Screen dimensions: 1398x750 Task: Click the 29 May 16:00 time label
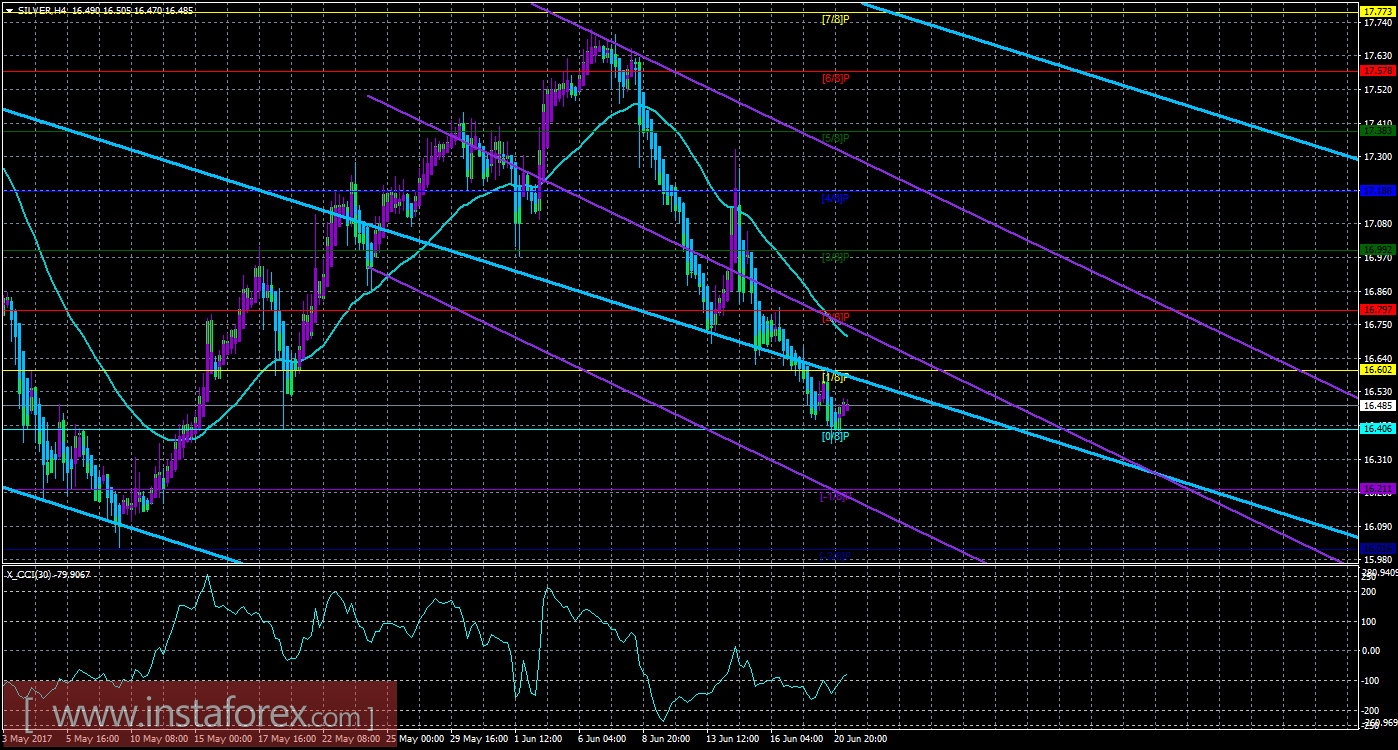(x=479, y=739)
